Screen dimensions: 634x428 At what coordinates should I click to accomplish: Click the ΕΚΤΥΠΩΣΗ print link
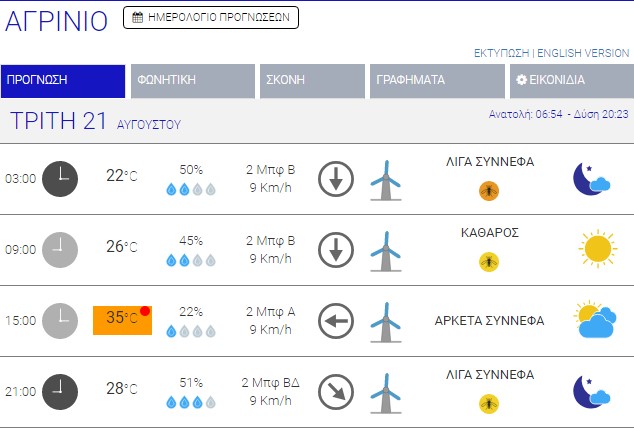click(x=501, y=53)
